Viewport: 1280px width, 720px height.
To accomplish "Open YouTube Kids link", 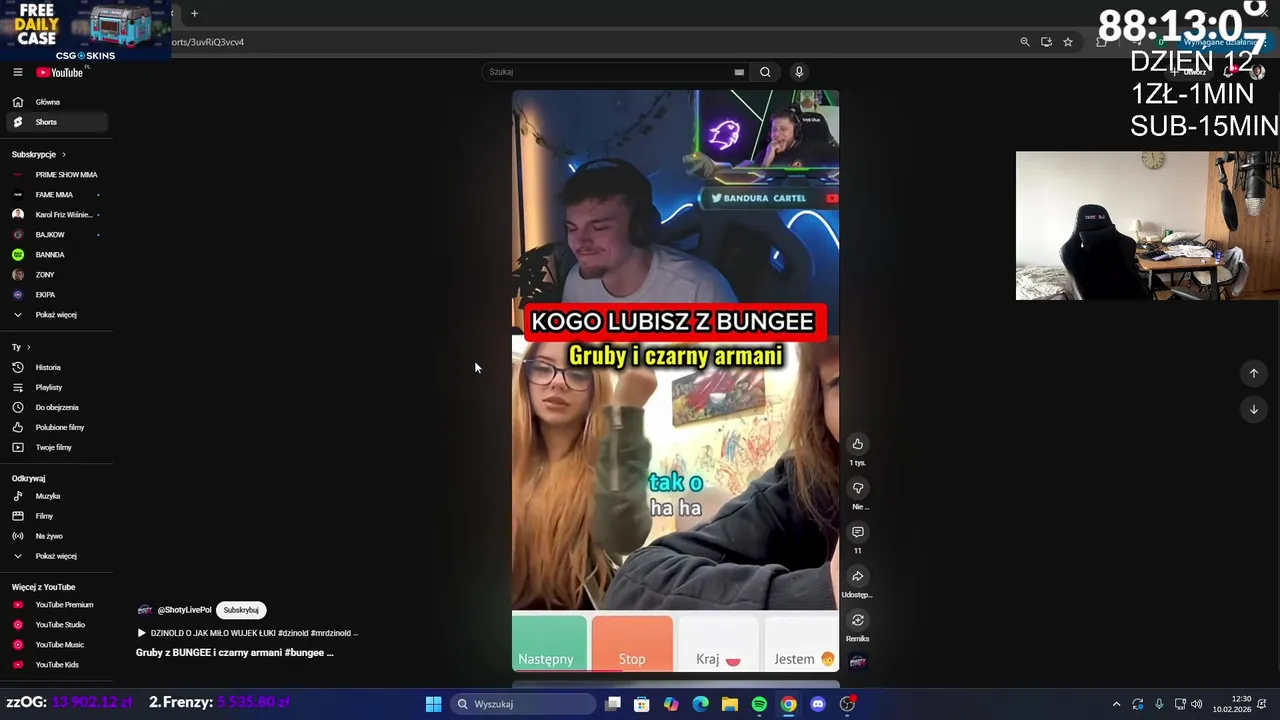I will click(x=56, y=665).
